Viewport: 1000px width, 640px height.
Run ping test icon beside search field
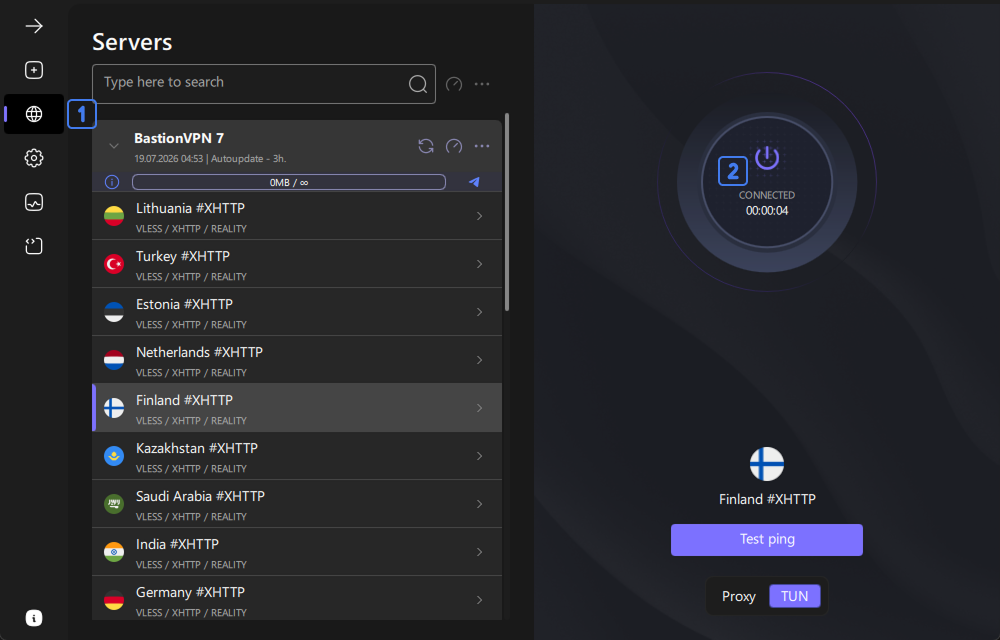[x=454, y=84]
